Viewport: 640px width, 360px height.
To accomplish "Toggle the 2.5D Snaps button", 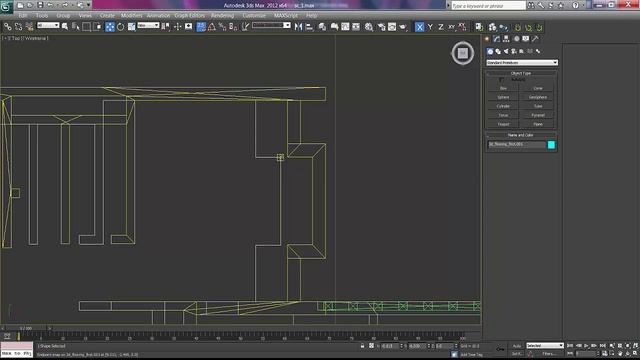I will click(x=201, y=27).
